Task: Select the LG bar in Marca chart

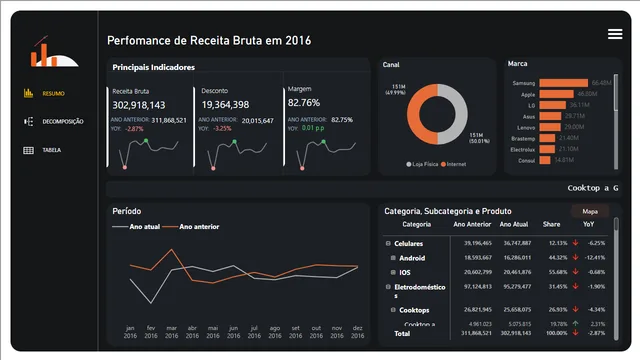Action: tap(552, 105)
